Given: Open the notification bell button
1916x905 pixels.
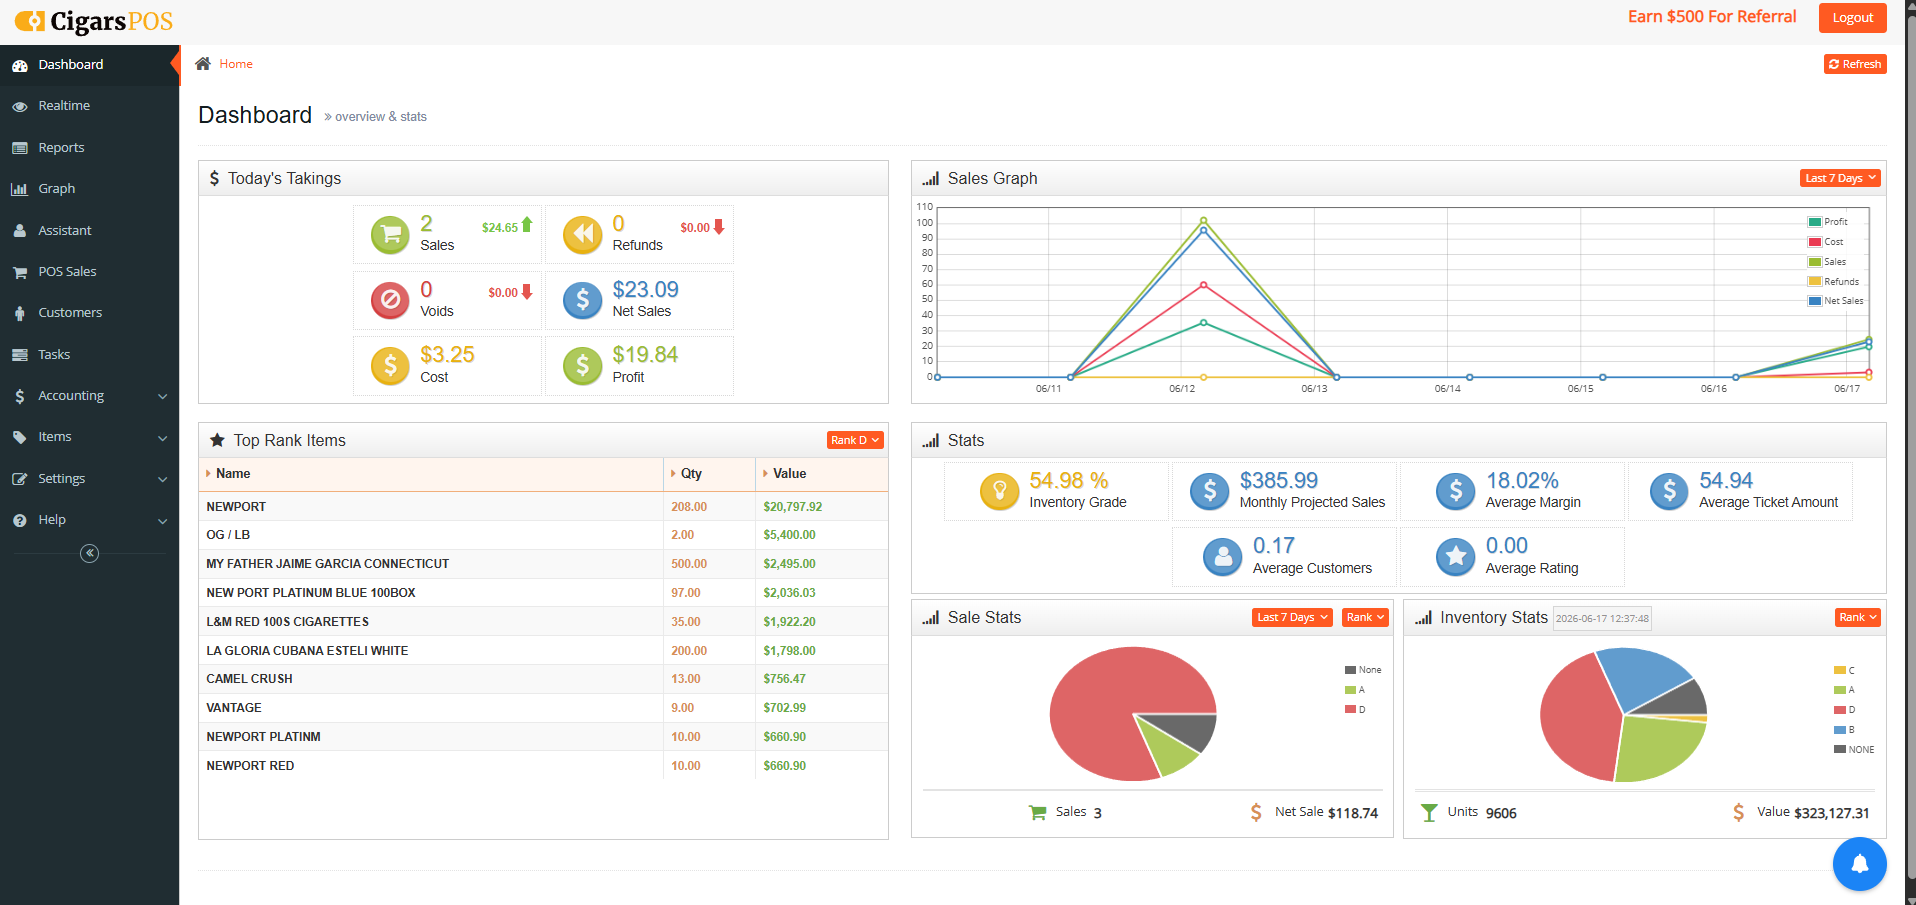Looking at the screenshot, I should pos(1860,864).
